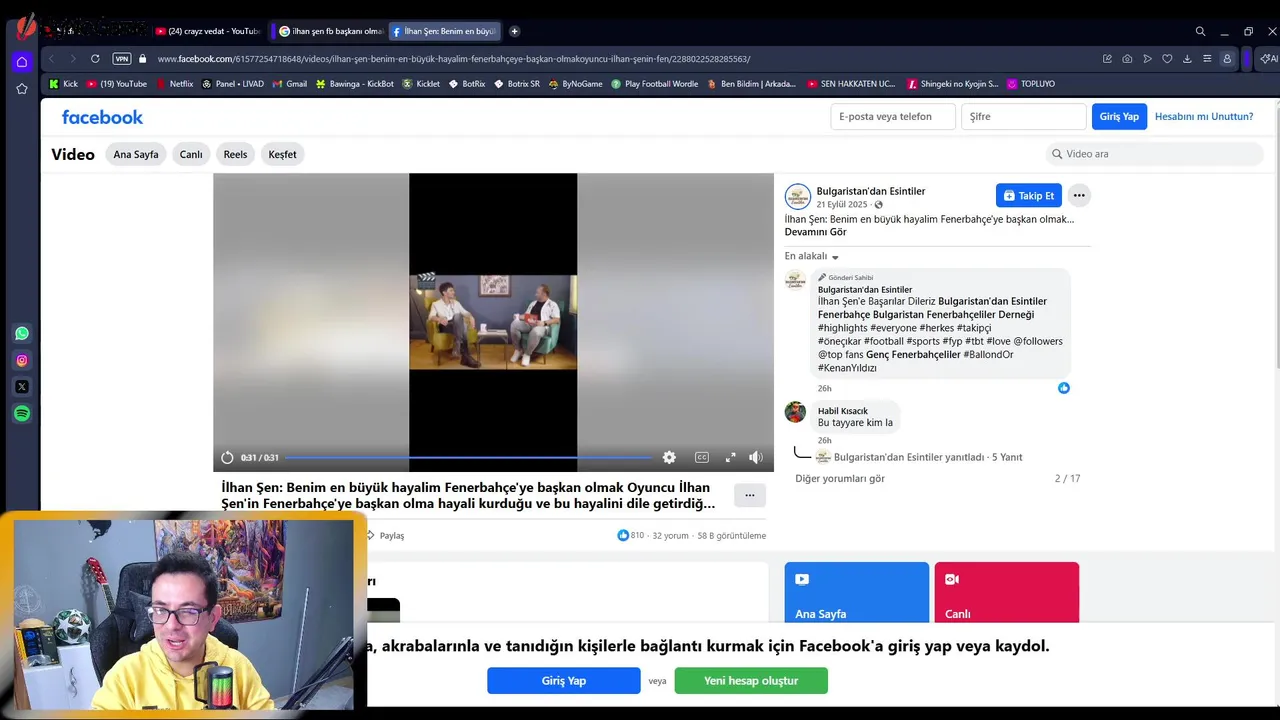Click the Bulgaristan'dan Esintiler page avatar
The height and width of the screenshot is (720, 1280).
click(x=797, y=196)
